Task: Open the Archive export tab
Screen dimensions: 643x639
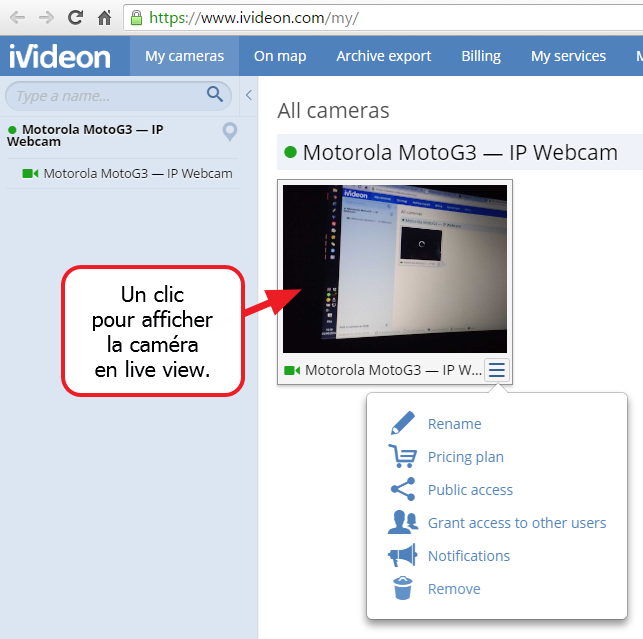Action: pyautogui.click(x=383, y=56)
